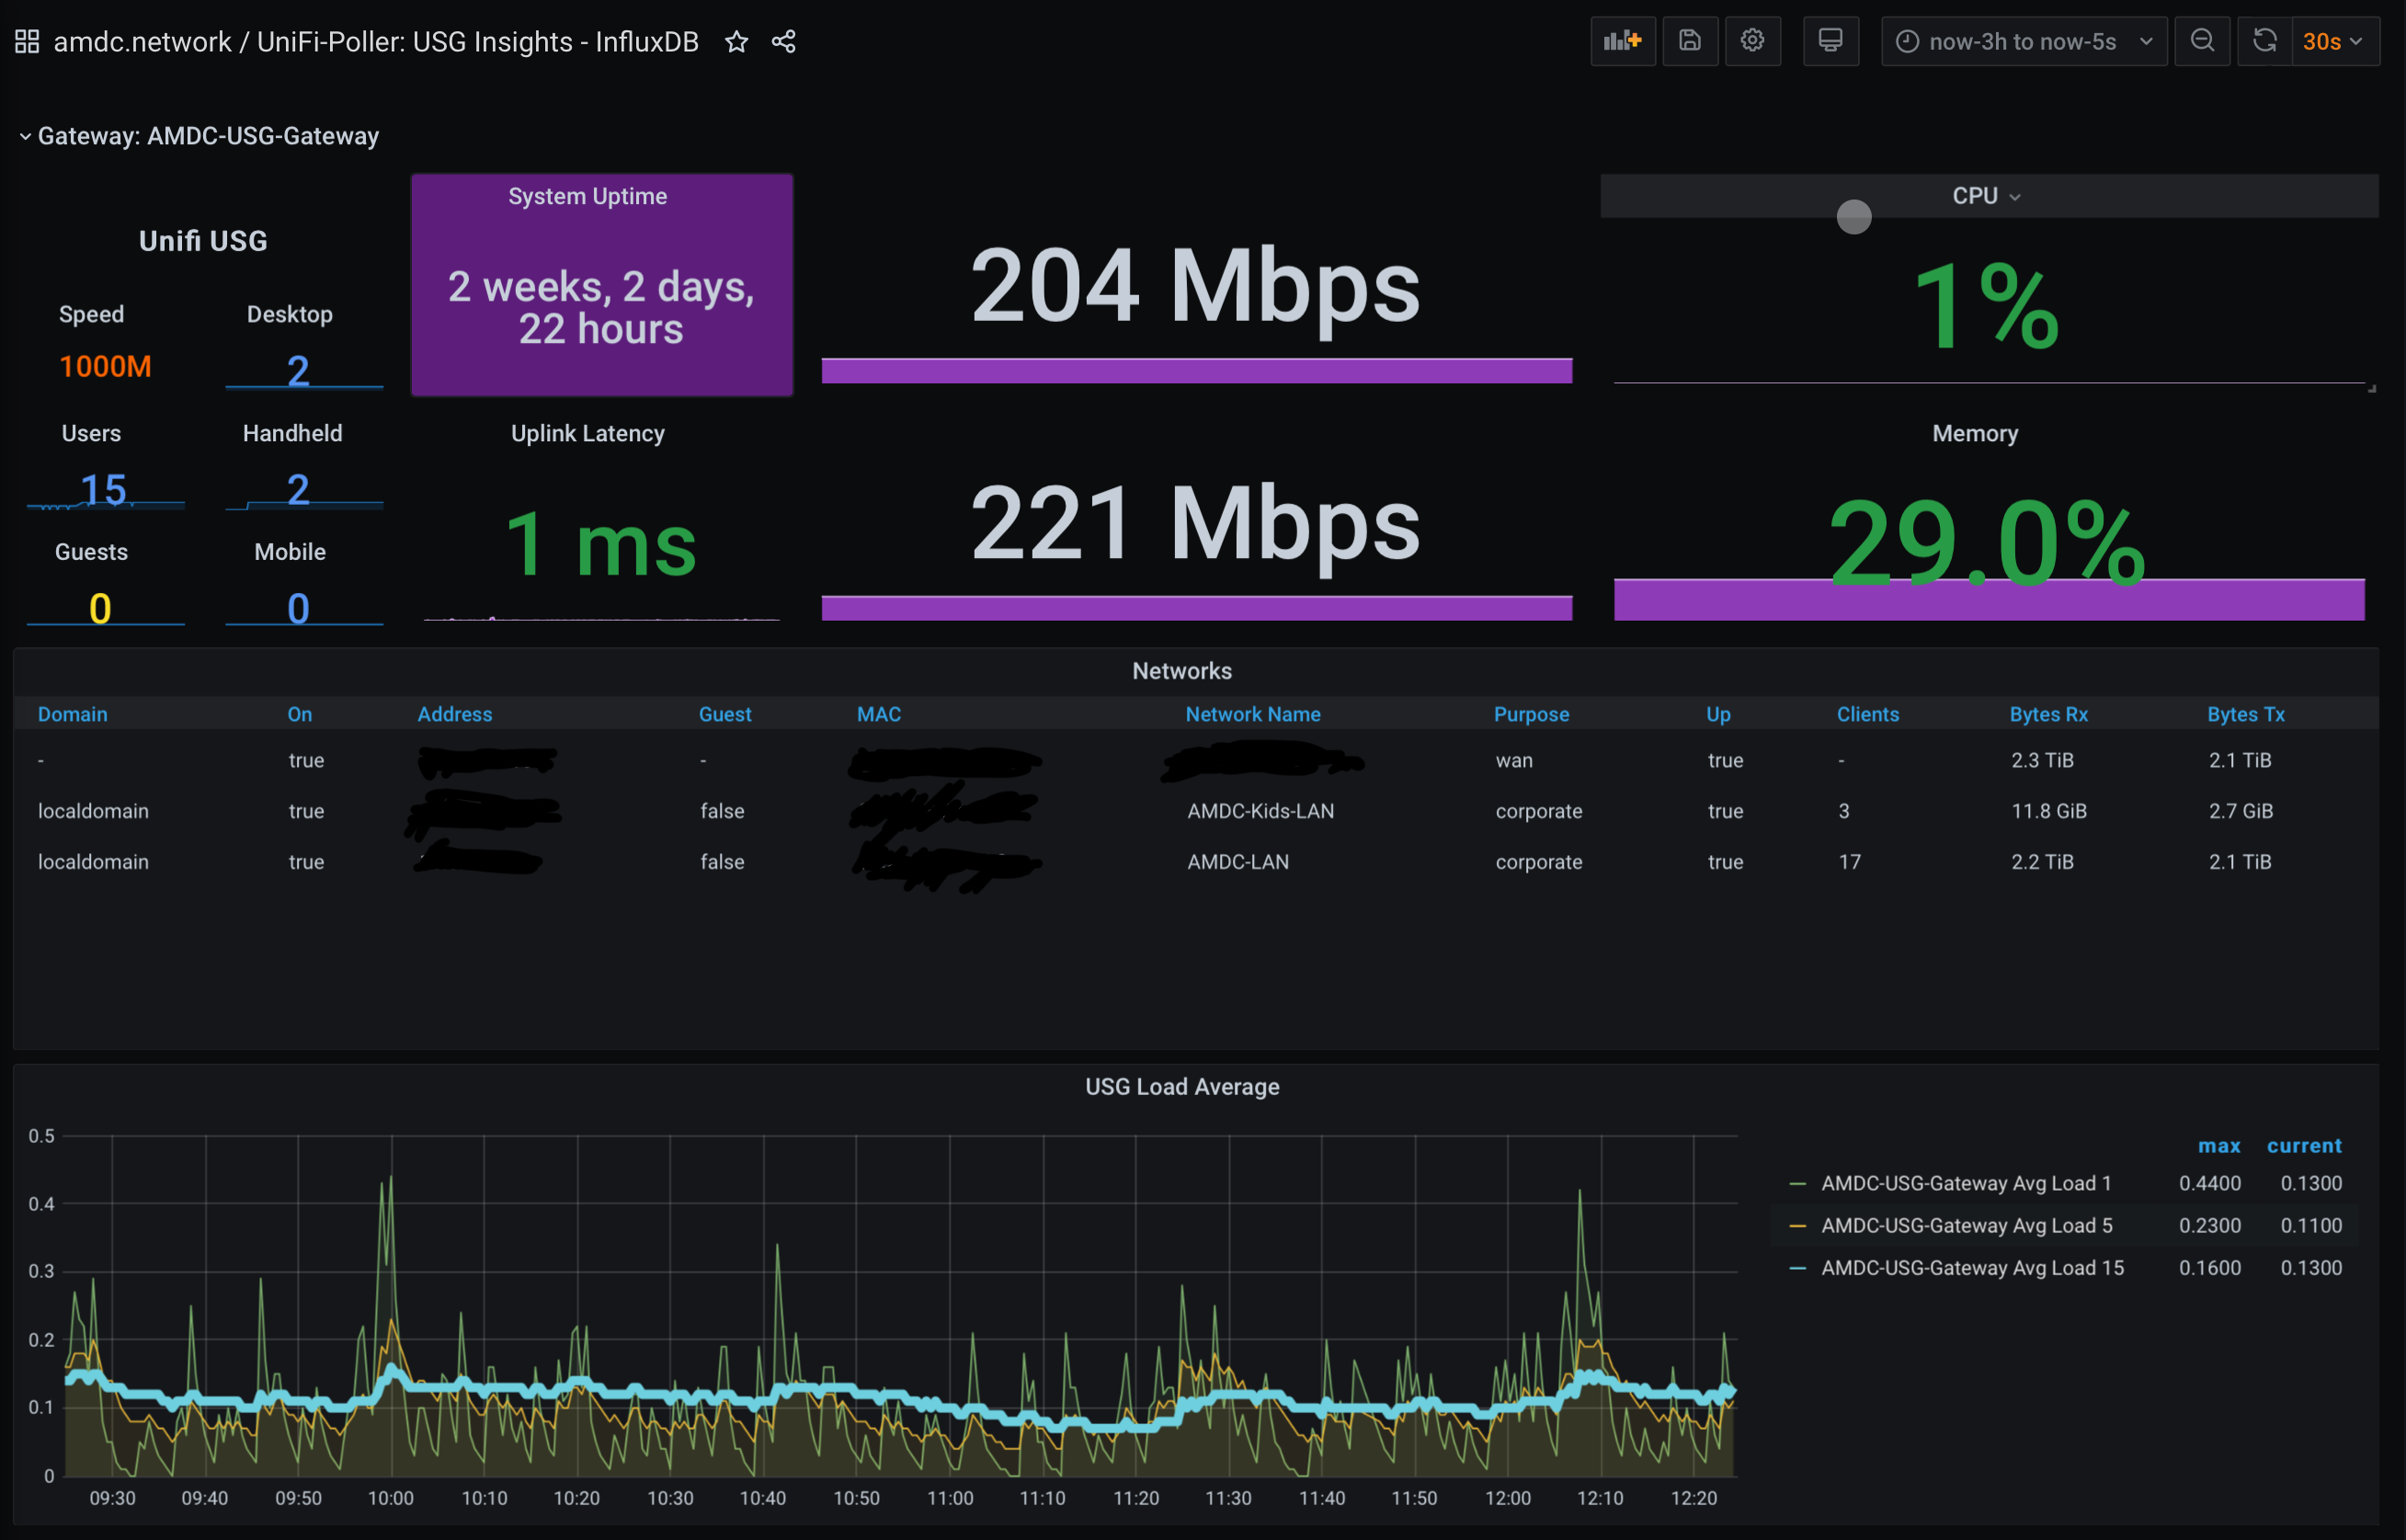Sort legend by current column
2406x1540 pixels.
coord(2304,1145)
